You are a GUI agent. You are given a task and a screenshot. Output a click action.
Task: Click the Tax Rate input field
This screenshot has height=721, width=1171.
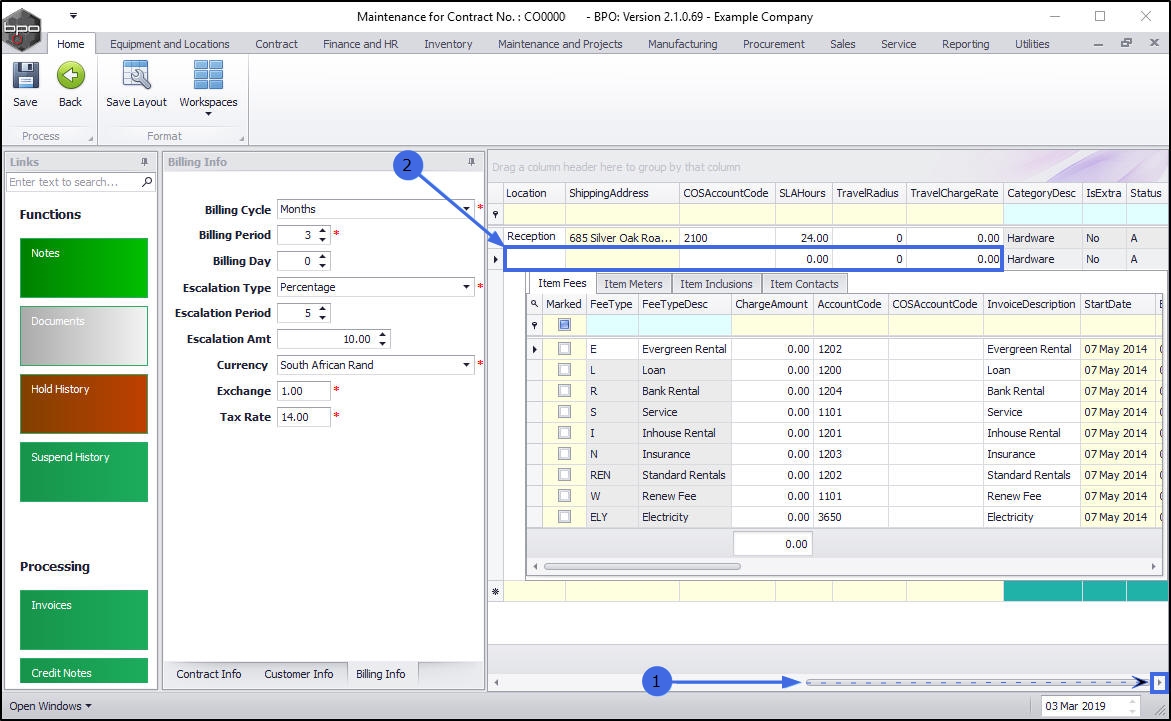303,417
